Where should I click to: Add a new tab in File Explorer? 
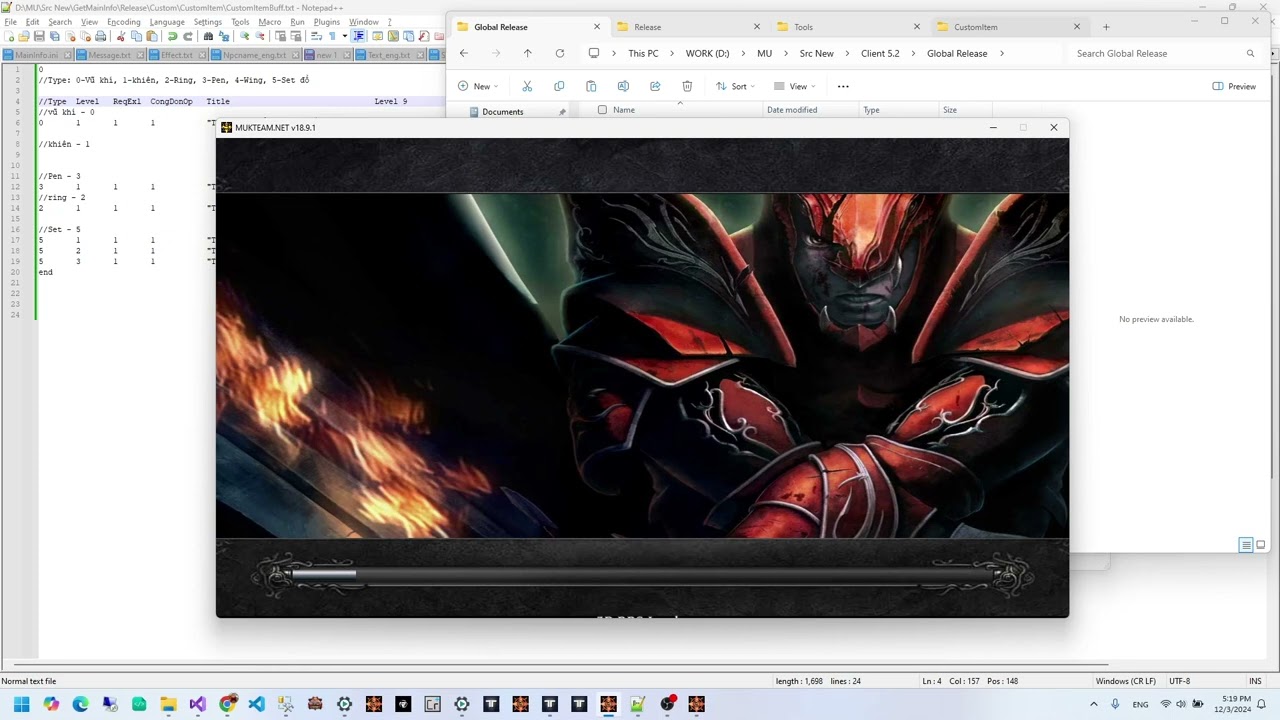pyautogui.click(x=1106, y=27)
